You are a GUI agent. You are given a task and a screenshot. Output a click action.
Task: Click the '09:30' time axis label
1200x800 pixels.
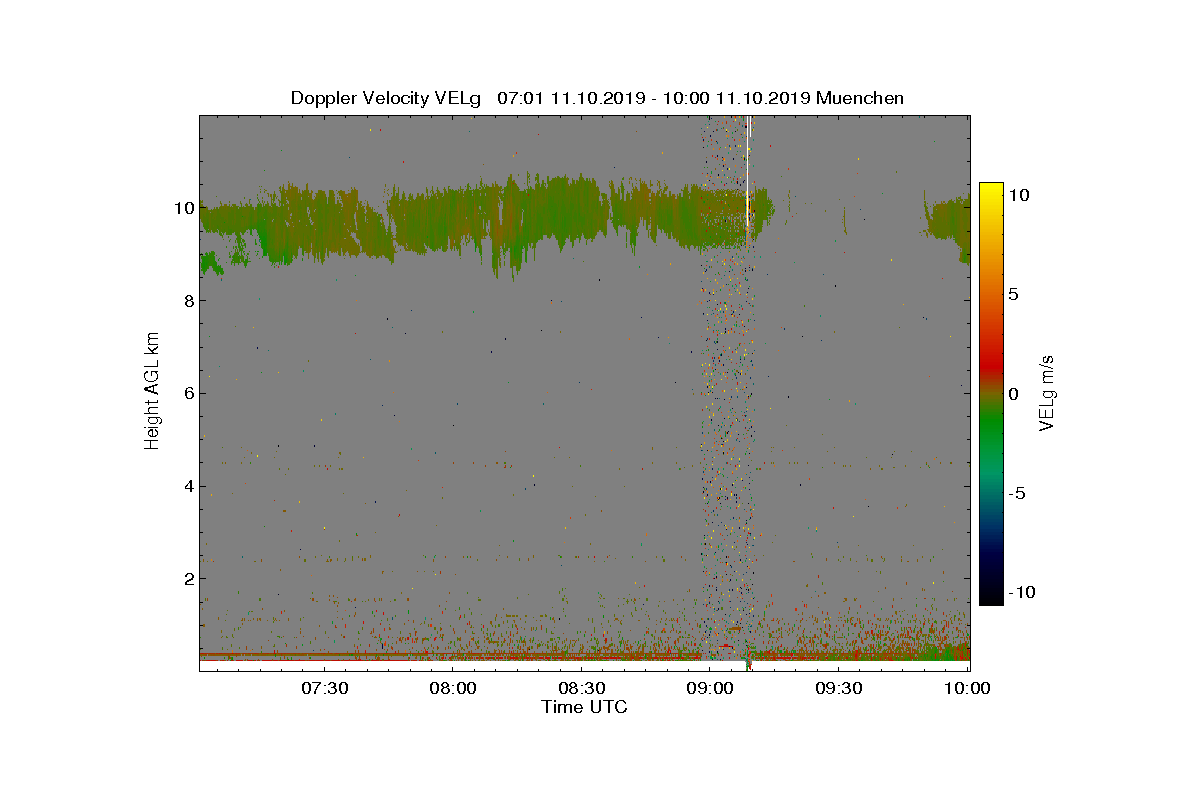point(839,689)
